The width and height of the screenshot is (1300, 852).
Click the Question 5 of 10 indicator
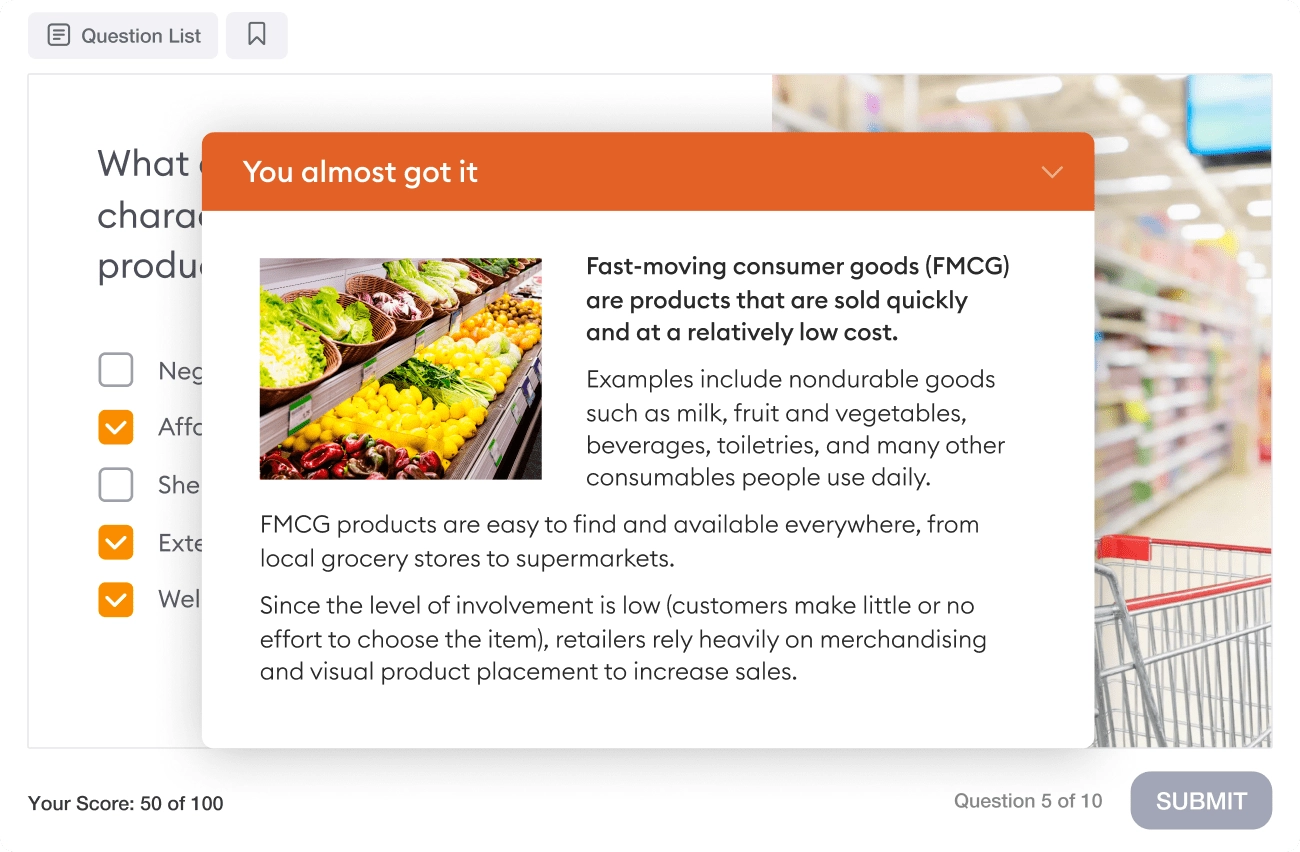[x=1028, y=801]
